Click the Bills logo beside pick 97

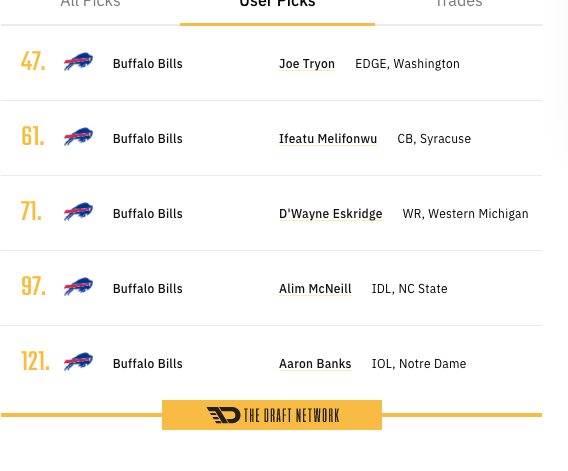[x=78, y=287]
